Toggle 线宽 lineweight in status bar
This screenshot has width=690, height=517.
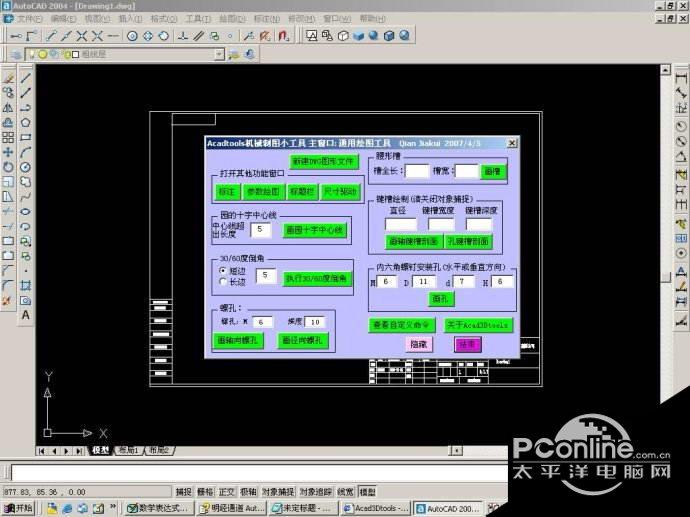(345, 492)
